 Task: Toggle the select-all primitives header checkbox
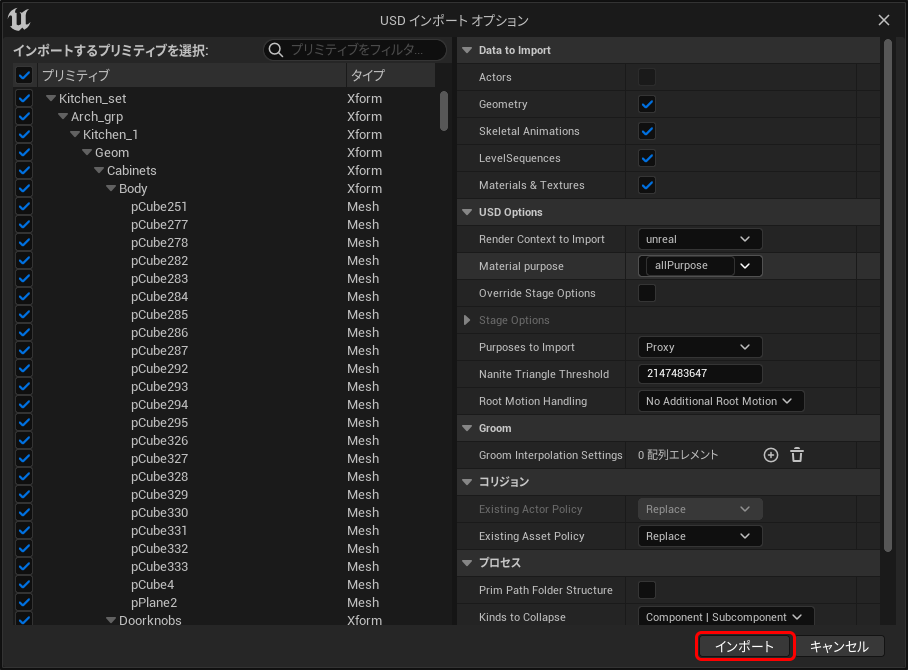point(24,75)
